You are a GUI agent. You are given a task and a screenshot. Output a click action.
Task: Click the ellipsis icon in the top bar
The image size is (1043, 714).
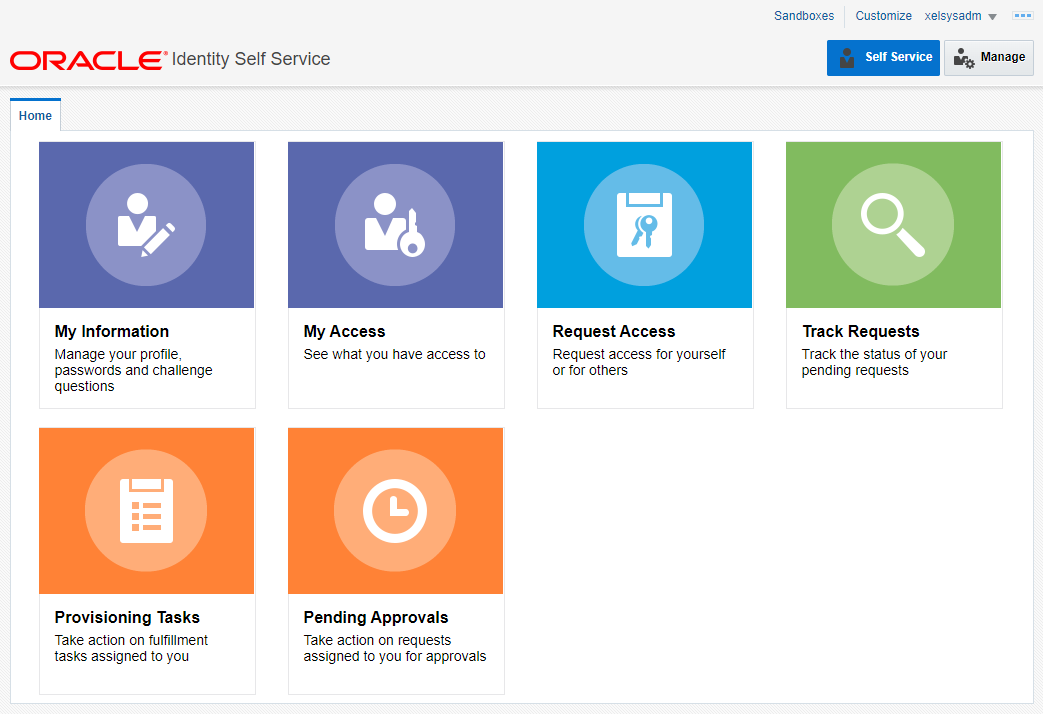pyautogui.click(x=1022, y=15)
